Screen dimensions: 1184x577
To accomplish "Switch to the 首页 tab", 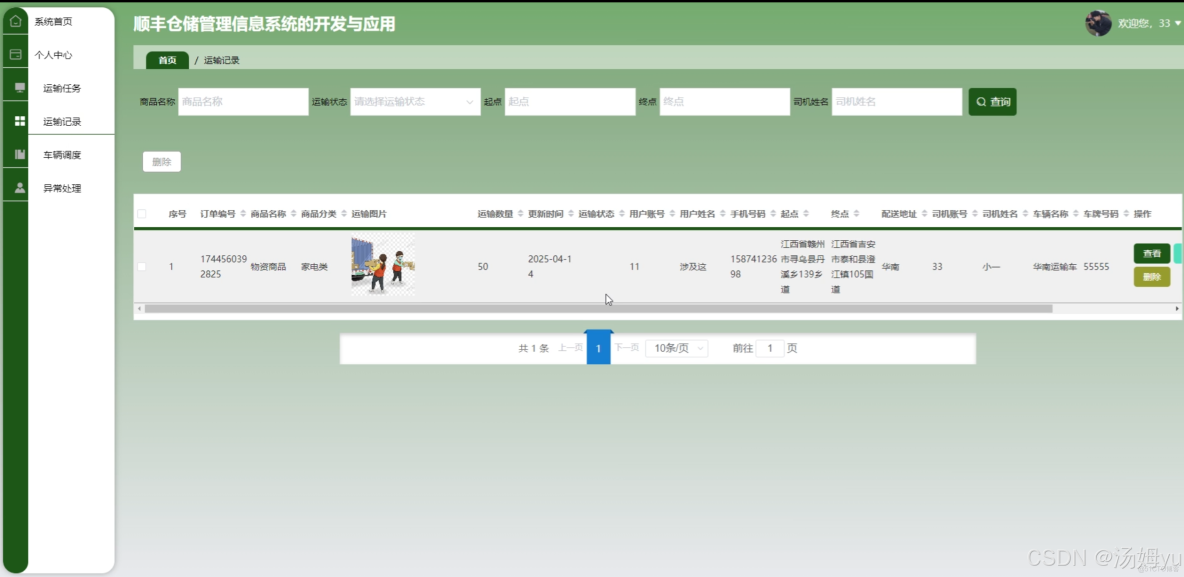I will (x=166, y=59).
